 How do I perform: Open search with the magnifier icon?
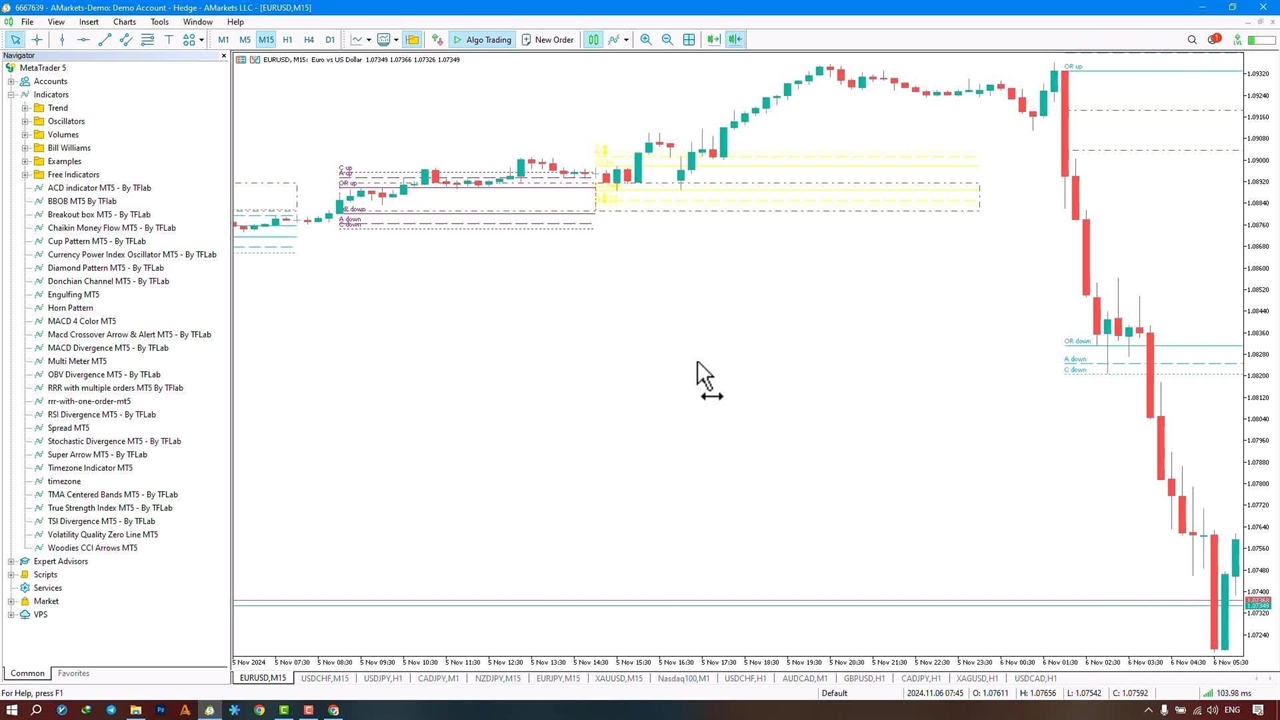[1192, 40]
